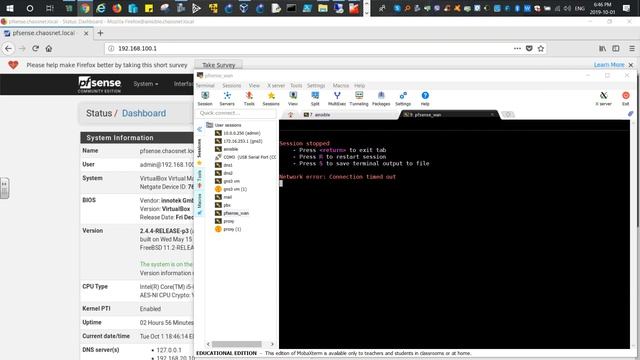Image resolution: width=640 pixels, height=360 pixels.
Task: Click the Dashboard breadcrumb link
Action: pos(144,113)
